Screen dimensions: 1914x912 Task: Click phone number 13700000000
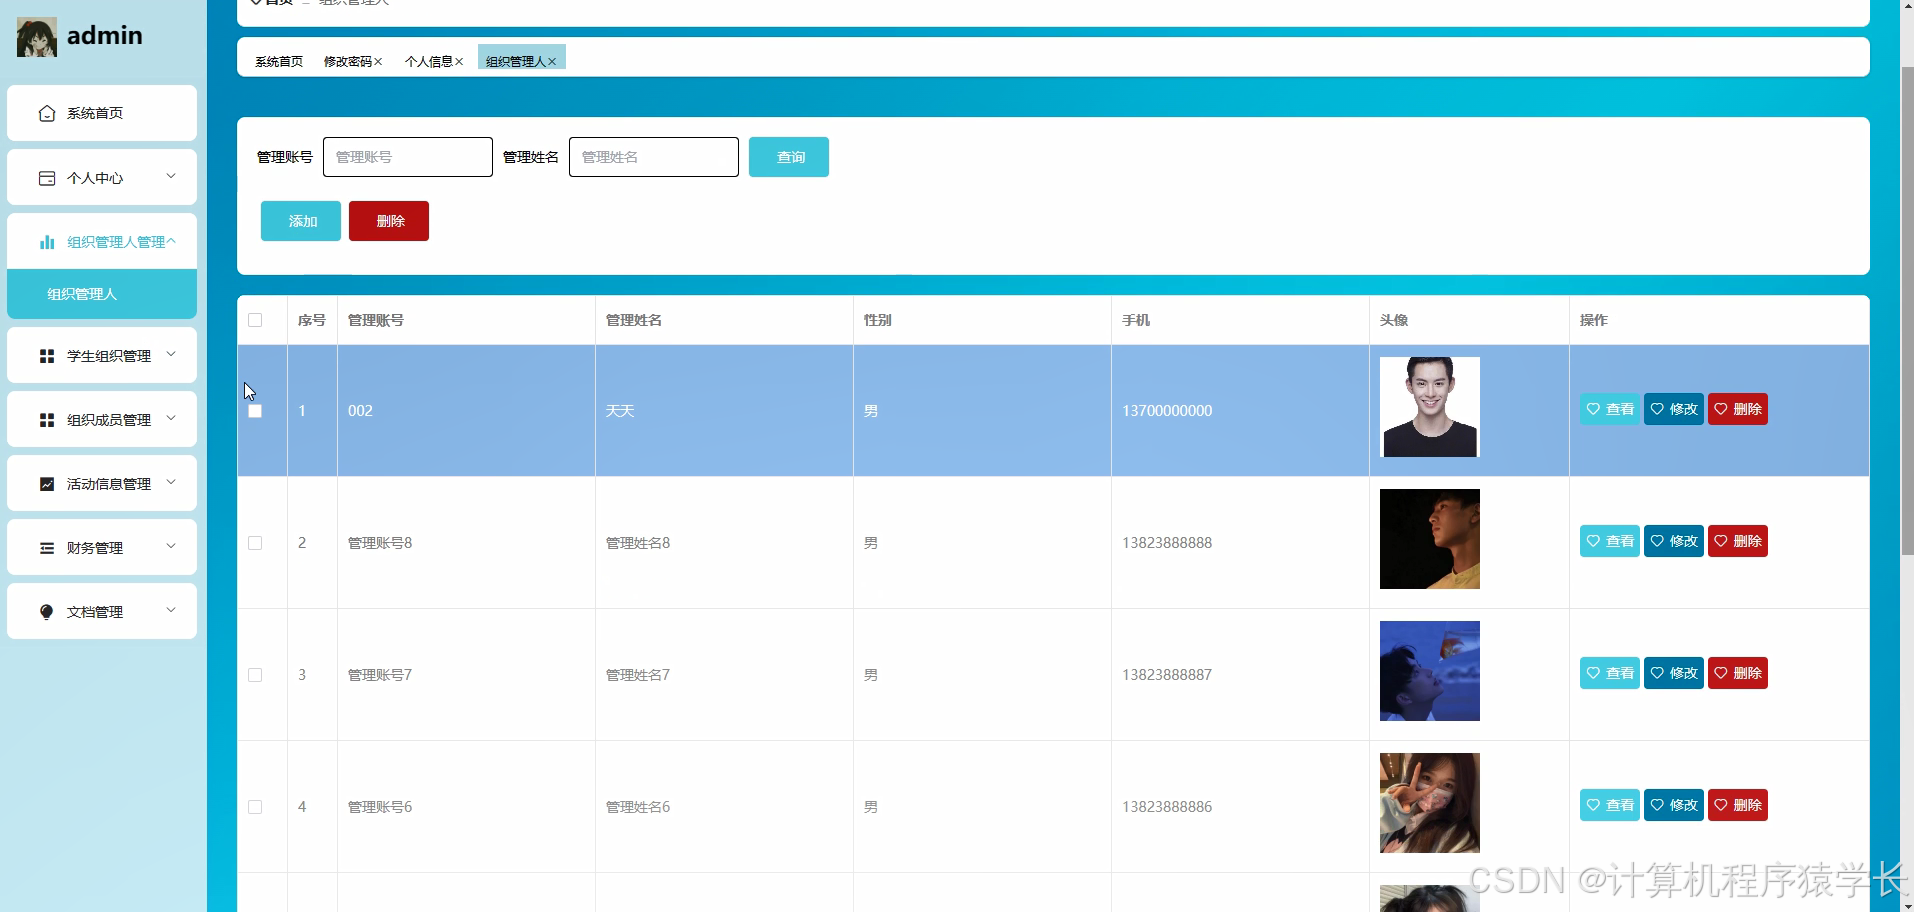(1167, 411)
